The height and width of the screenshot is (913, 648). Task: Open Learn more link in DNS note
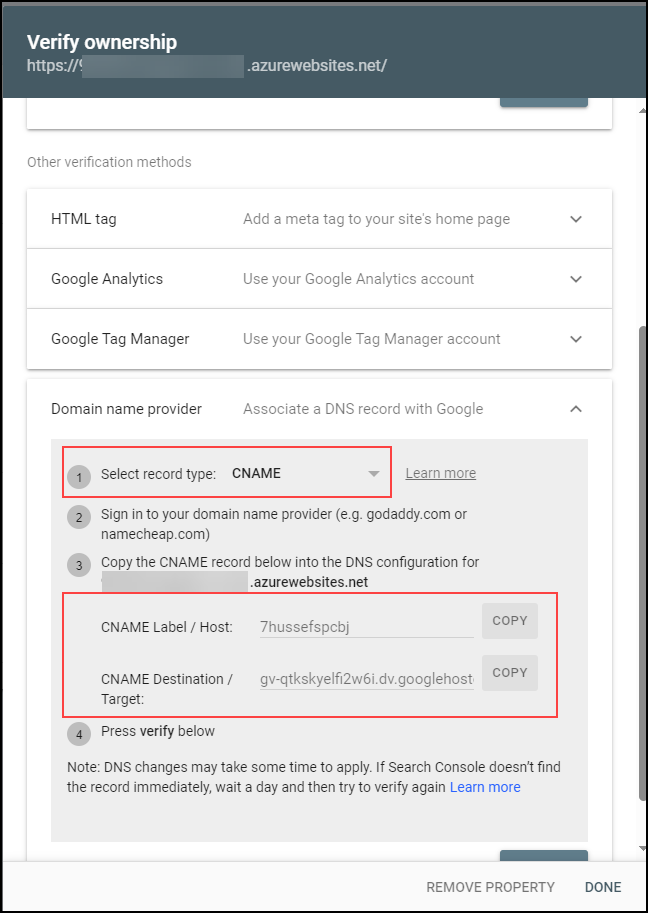coord(485,787)
